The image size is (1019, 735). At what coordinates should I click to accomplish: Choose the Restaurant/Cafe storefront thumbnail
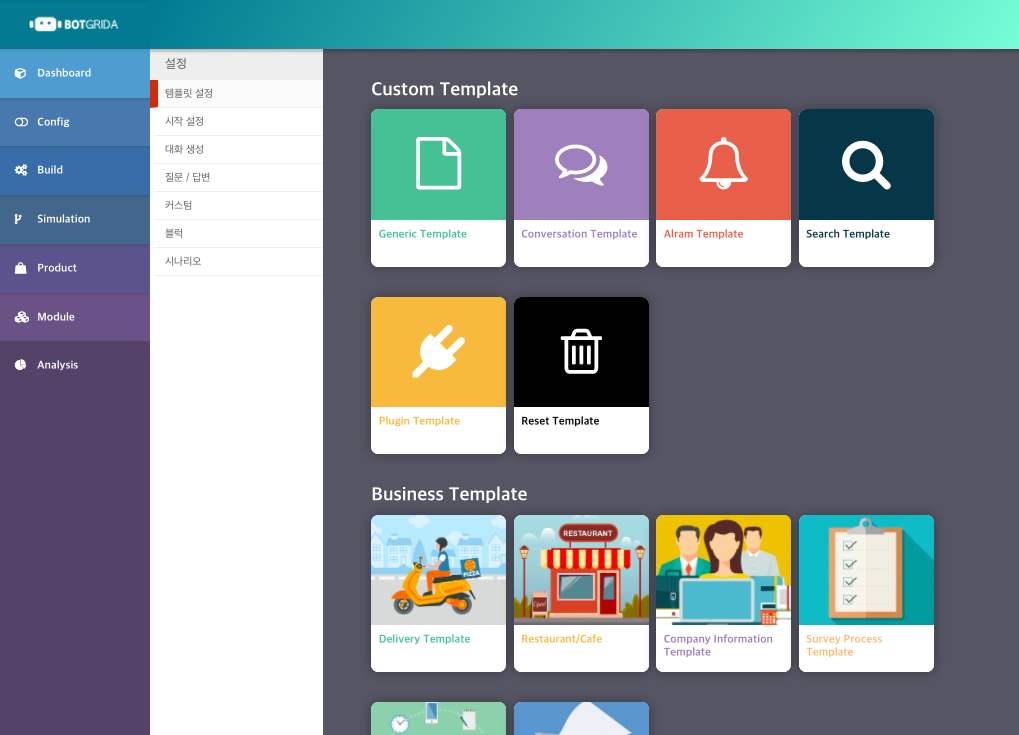click(581, 570)
